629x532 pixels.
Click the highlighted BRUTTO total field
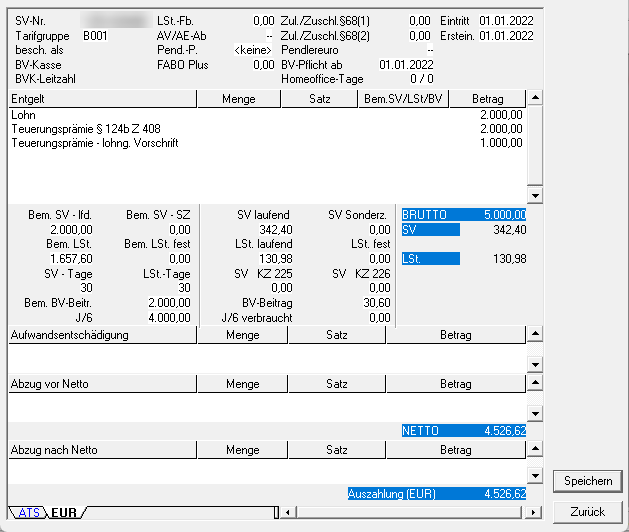463,214
